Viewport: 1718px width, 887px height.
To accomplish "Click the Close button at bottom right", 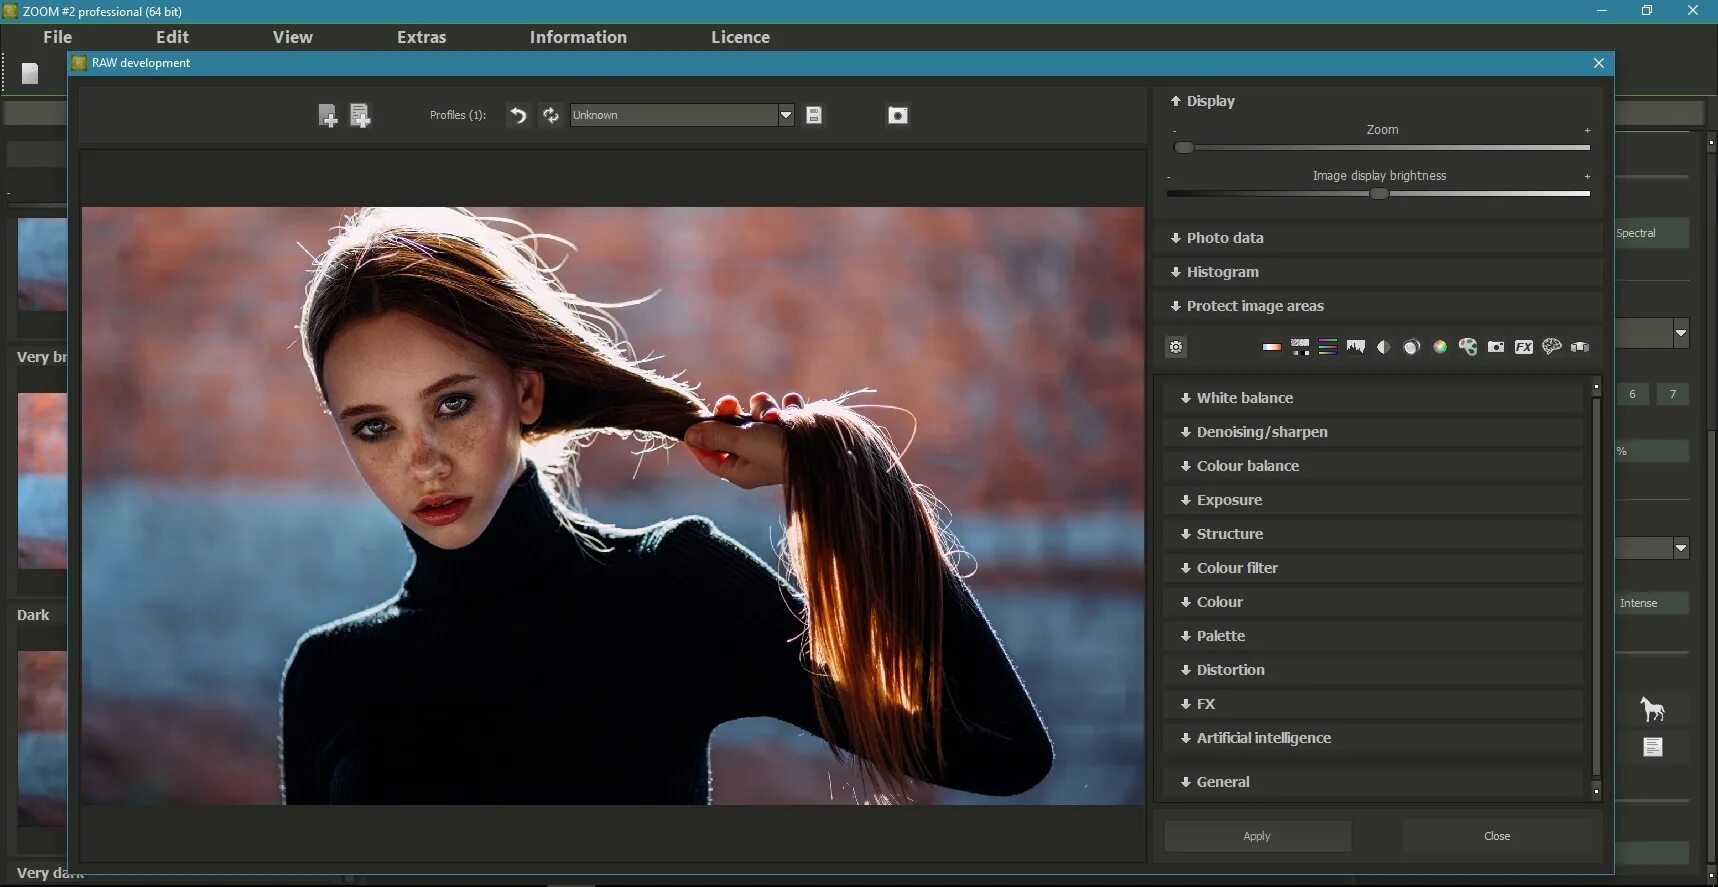I will 1496,836.
